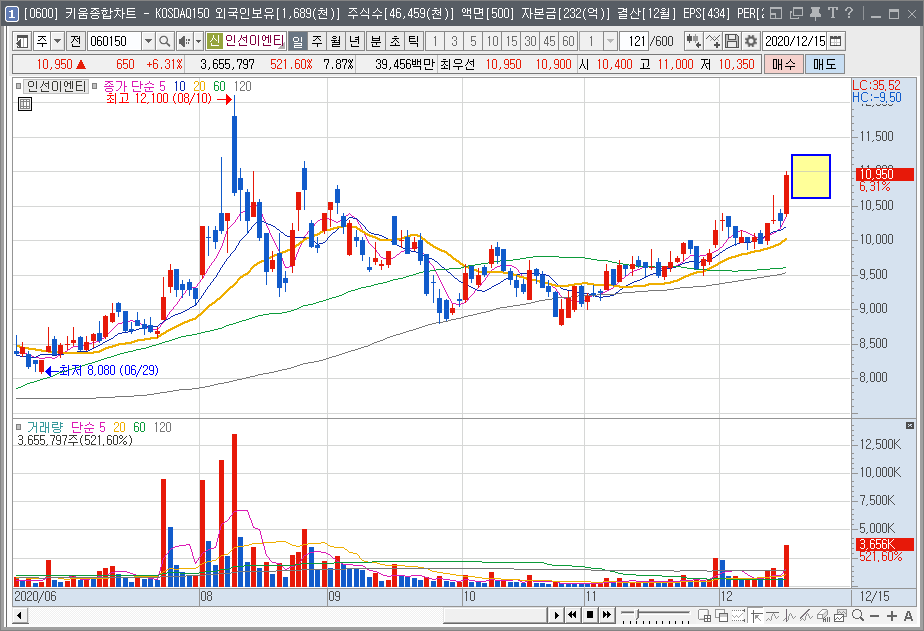Click the 매수 buy button

[x=784, y=64]
